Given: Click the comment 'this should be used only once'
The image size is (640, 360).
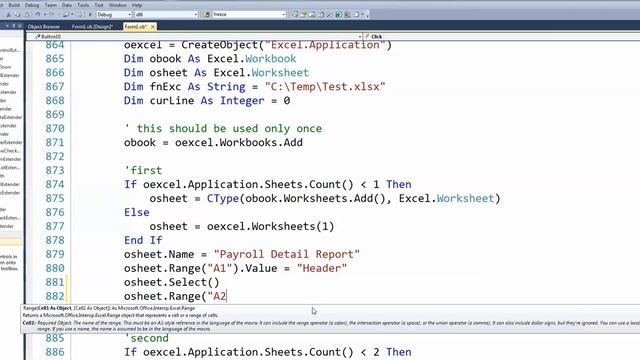Looking at the screenshot, I should pos(229,129).
